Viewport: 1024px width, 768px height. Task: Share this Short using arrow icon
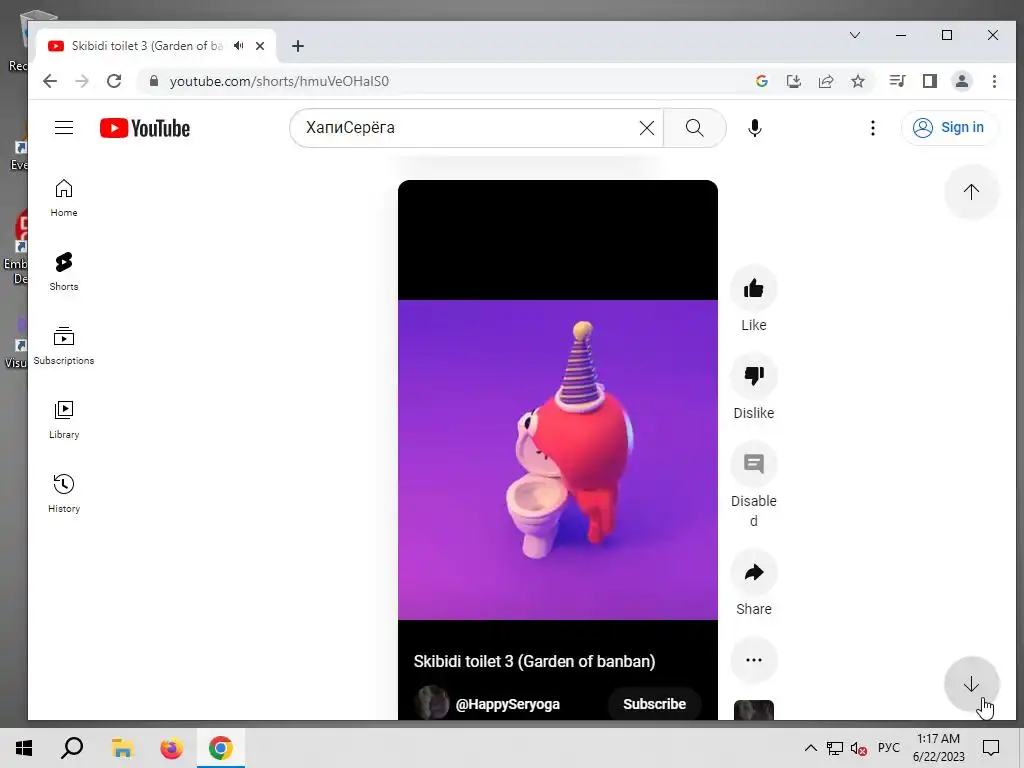click(754, 572)
